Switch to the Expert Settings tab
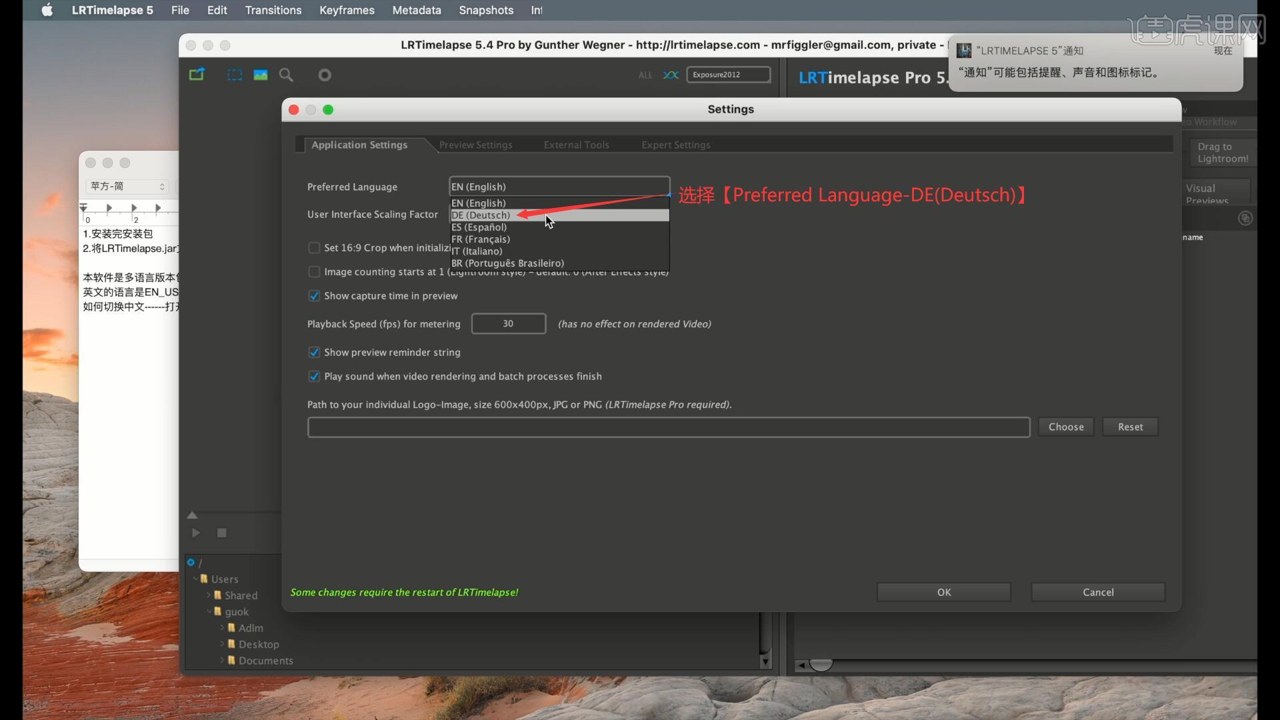 (676, 145)
